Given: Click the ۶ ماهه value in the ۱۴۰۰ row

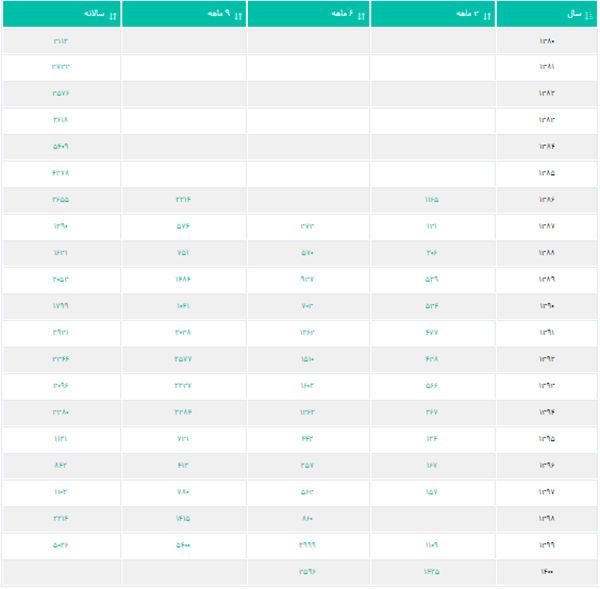Looking at the screenshot, I should [x=307, y=571].
